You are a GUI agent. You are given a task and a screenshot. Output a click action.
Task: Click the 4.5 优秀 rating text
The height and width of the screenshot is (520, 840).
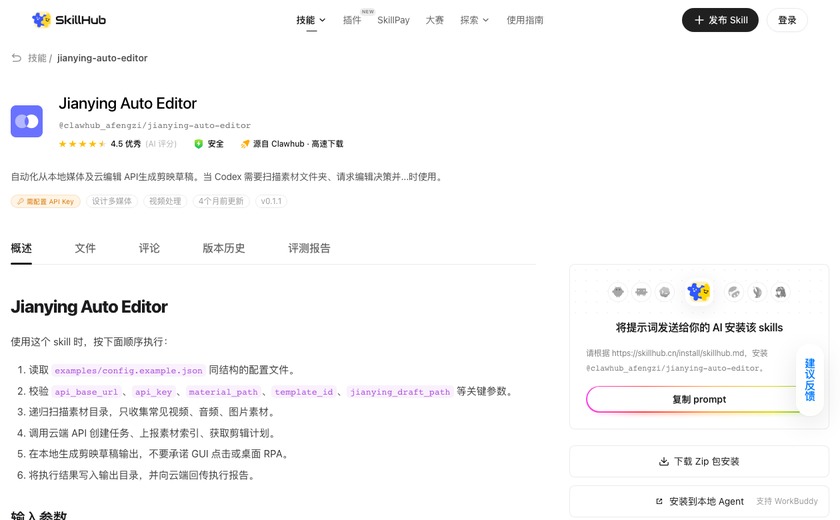point(125,144)
